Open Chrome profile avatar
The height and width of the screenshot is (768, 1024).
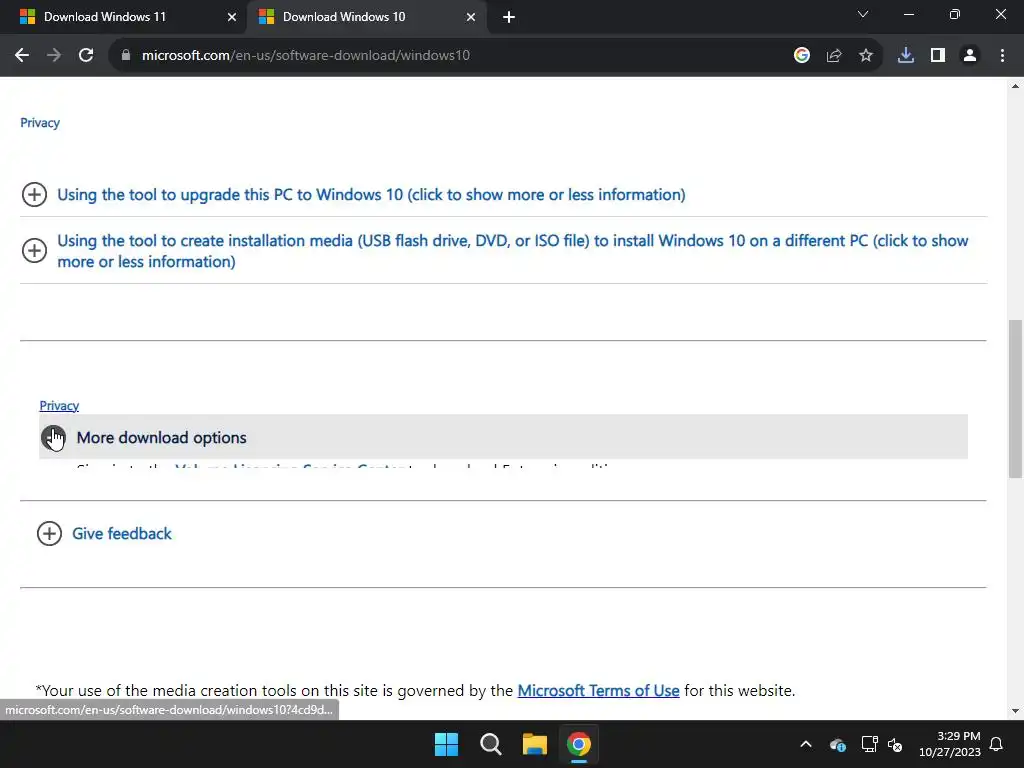(969, 56)
